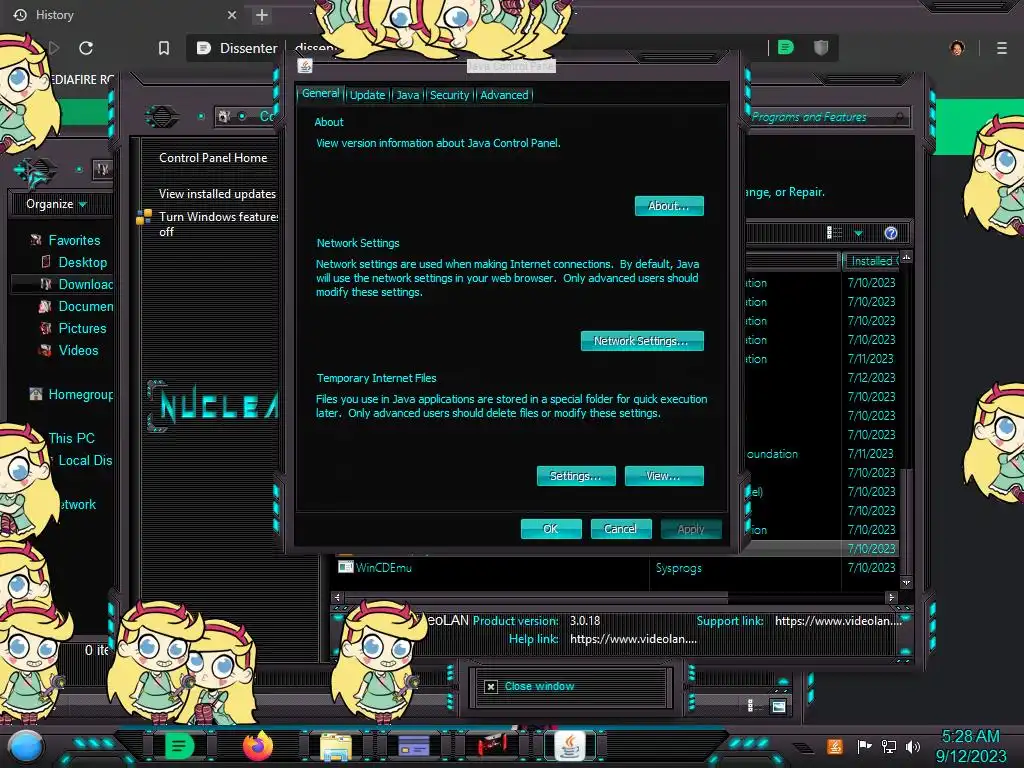Viewport: 1024px width, 768px height.
Task: Click the Dissenter comment icon in toolbar
Action: [x=786, y=48]
